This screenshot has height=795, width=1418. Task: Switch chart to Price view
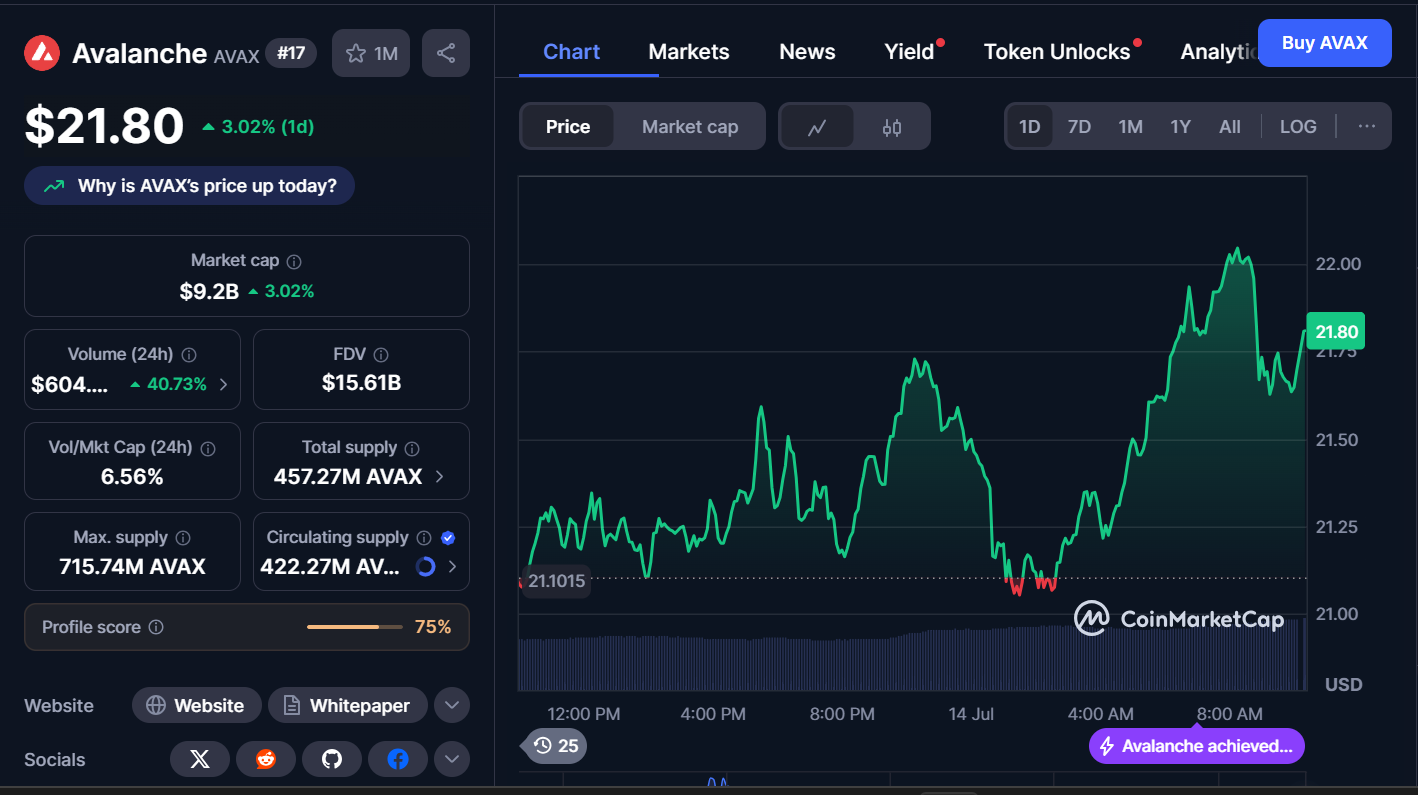pos(568,127)
